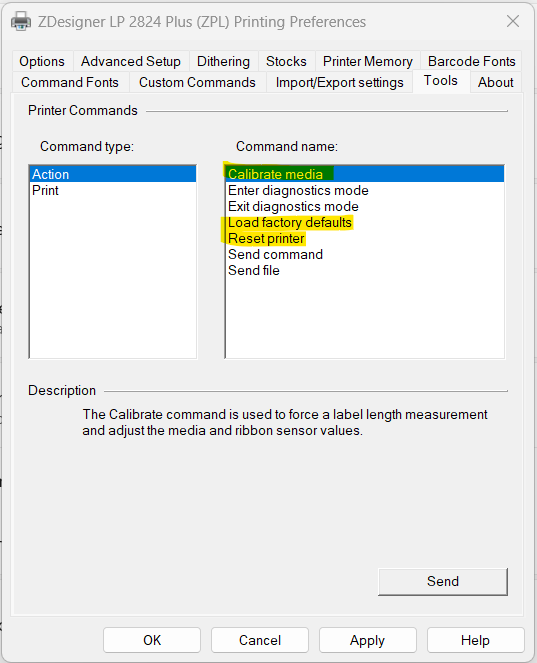537x663 pixels.
Task: Select the Tools tab
Action: pyautogui.click(x=441, y=80)
